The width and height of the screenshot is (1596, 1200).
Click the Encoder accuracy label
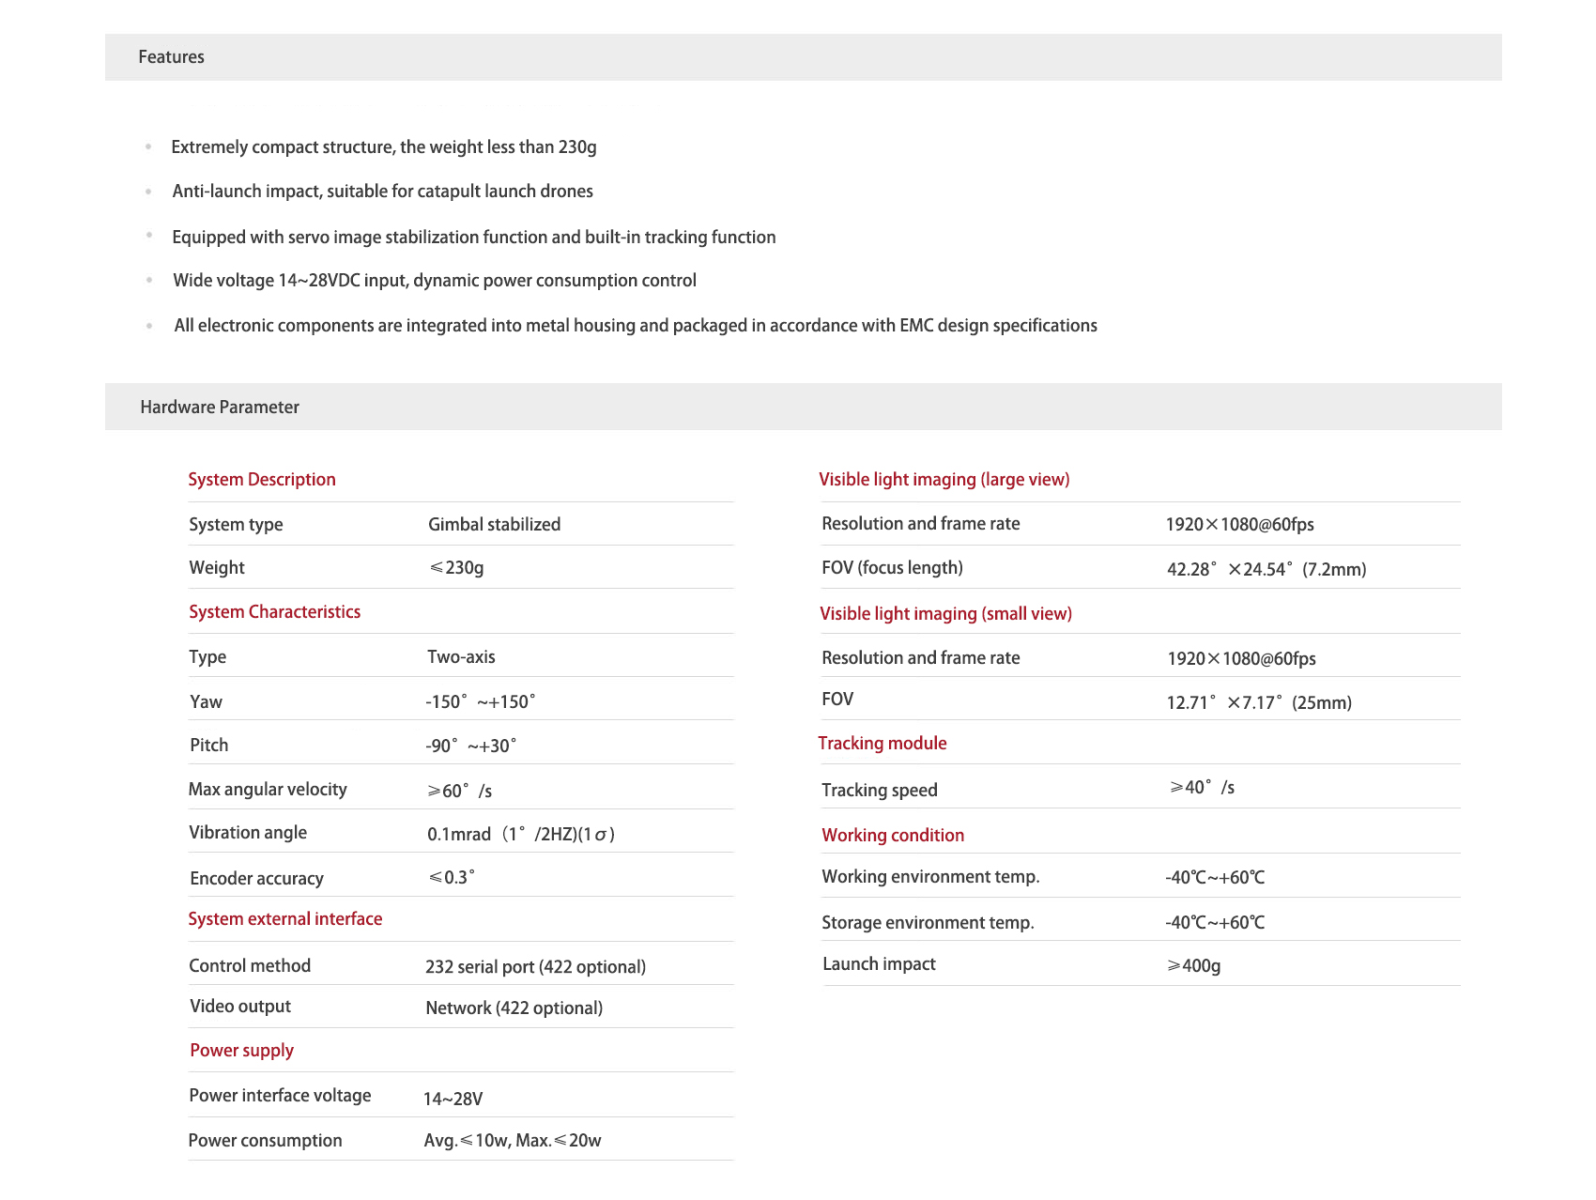[257, 879]
